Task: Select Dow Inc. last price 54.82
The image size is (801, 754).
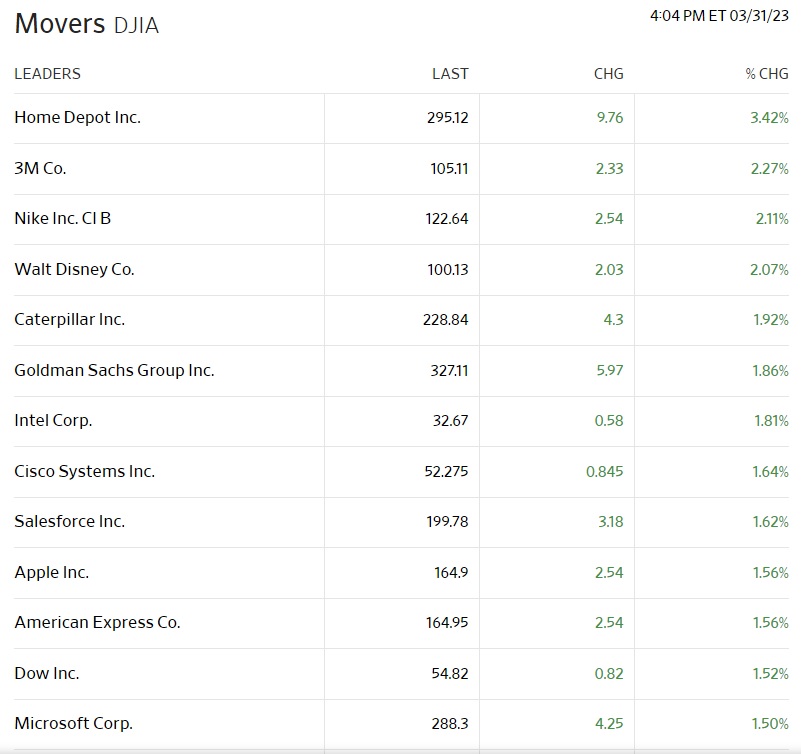Action: tap(450, 673)
